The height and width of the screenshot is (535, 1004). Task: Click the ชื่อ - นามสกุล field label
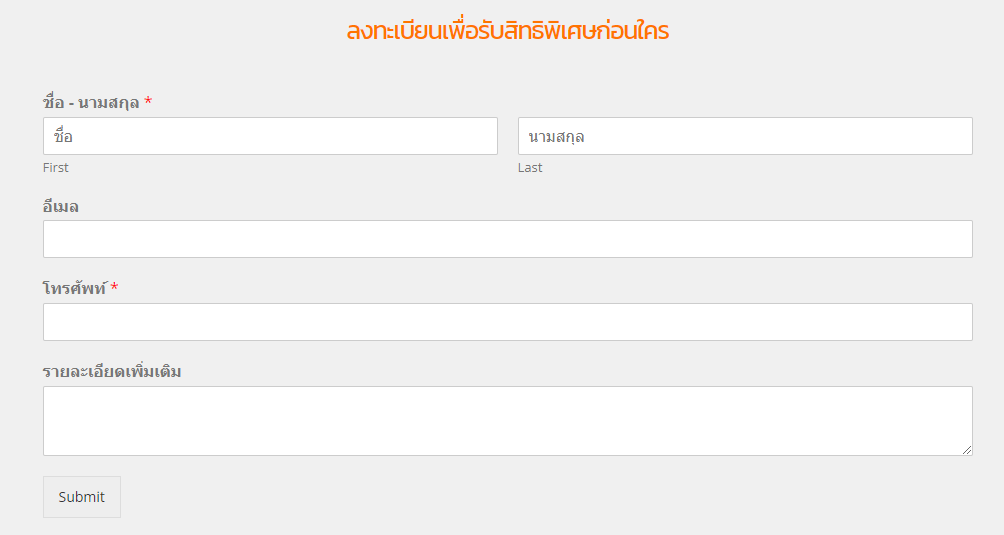[91, 102]
